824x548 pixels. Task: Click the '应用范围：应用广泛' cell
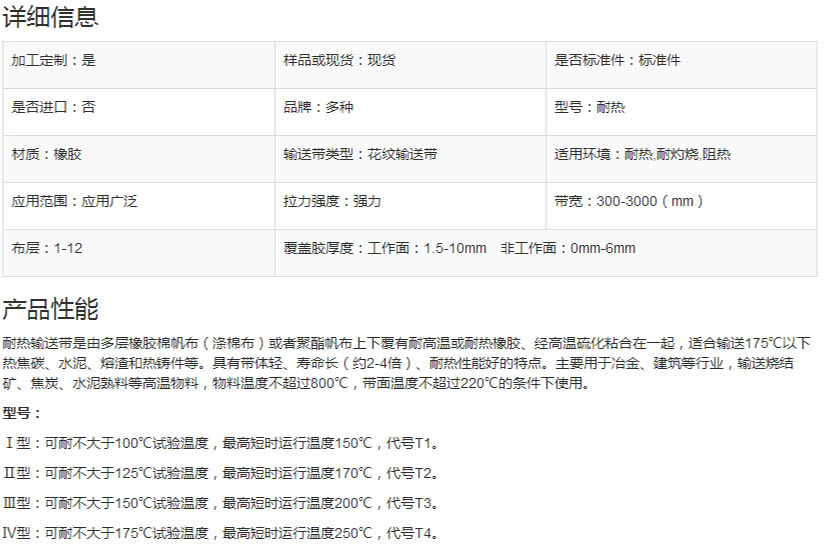point(139,206)
